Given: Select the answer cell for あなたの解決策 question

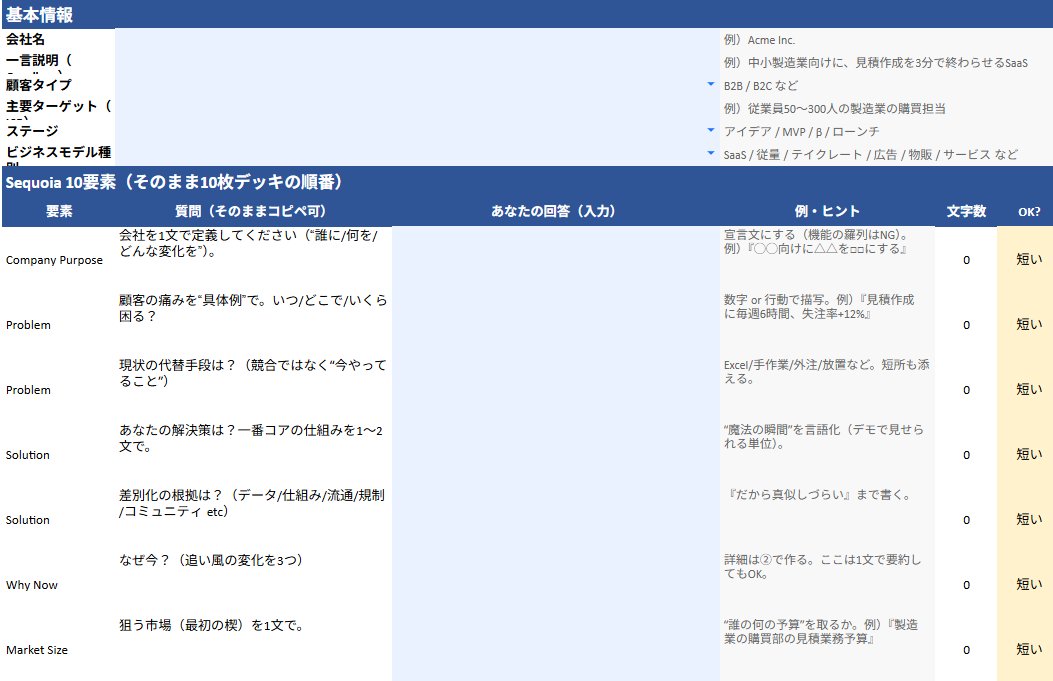Looking at the screenshot, I should [555, 455].
